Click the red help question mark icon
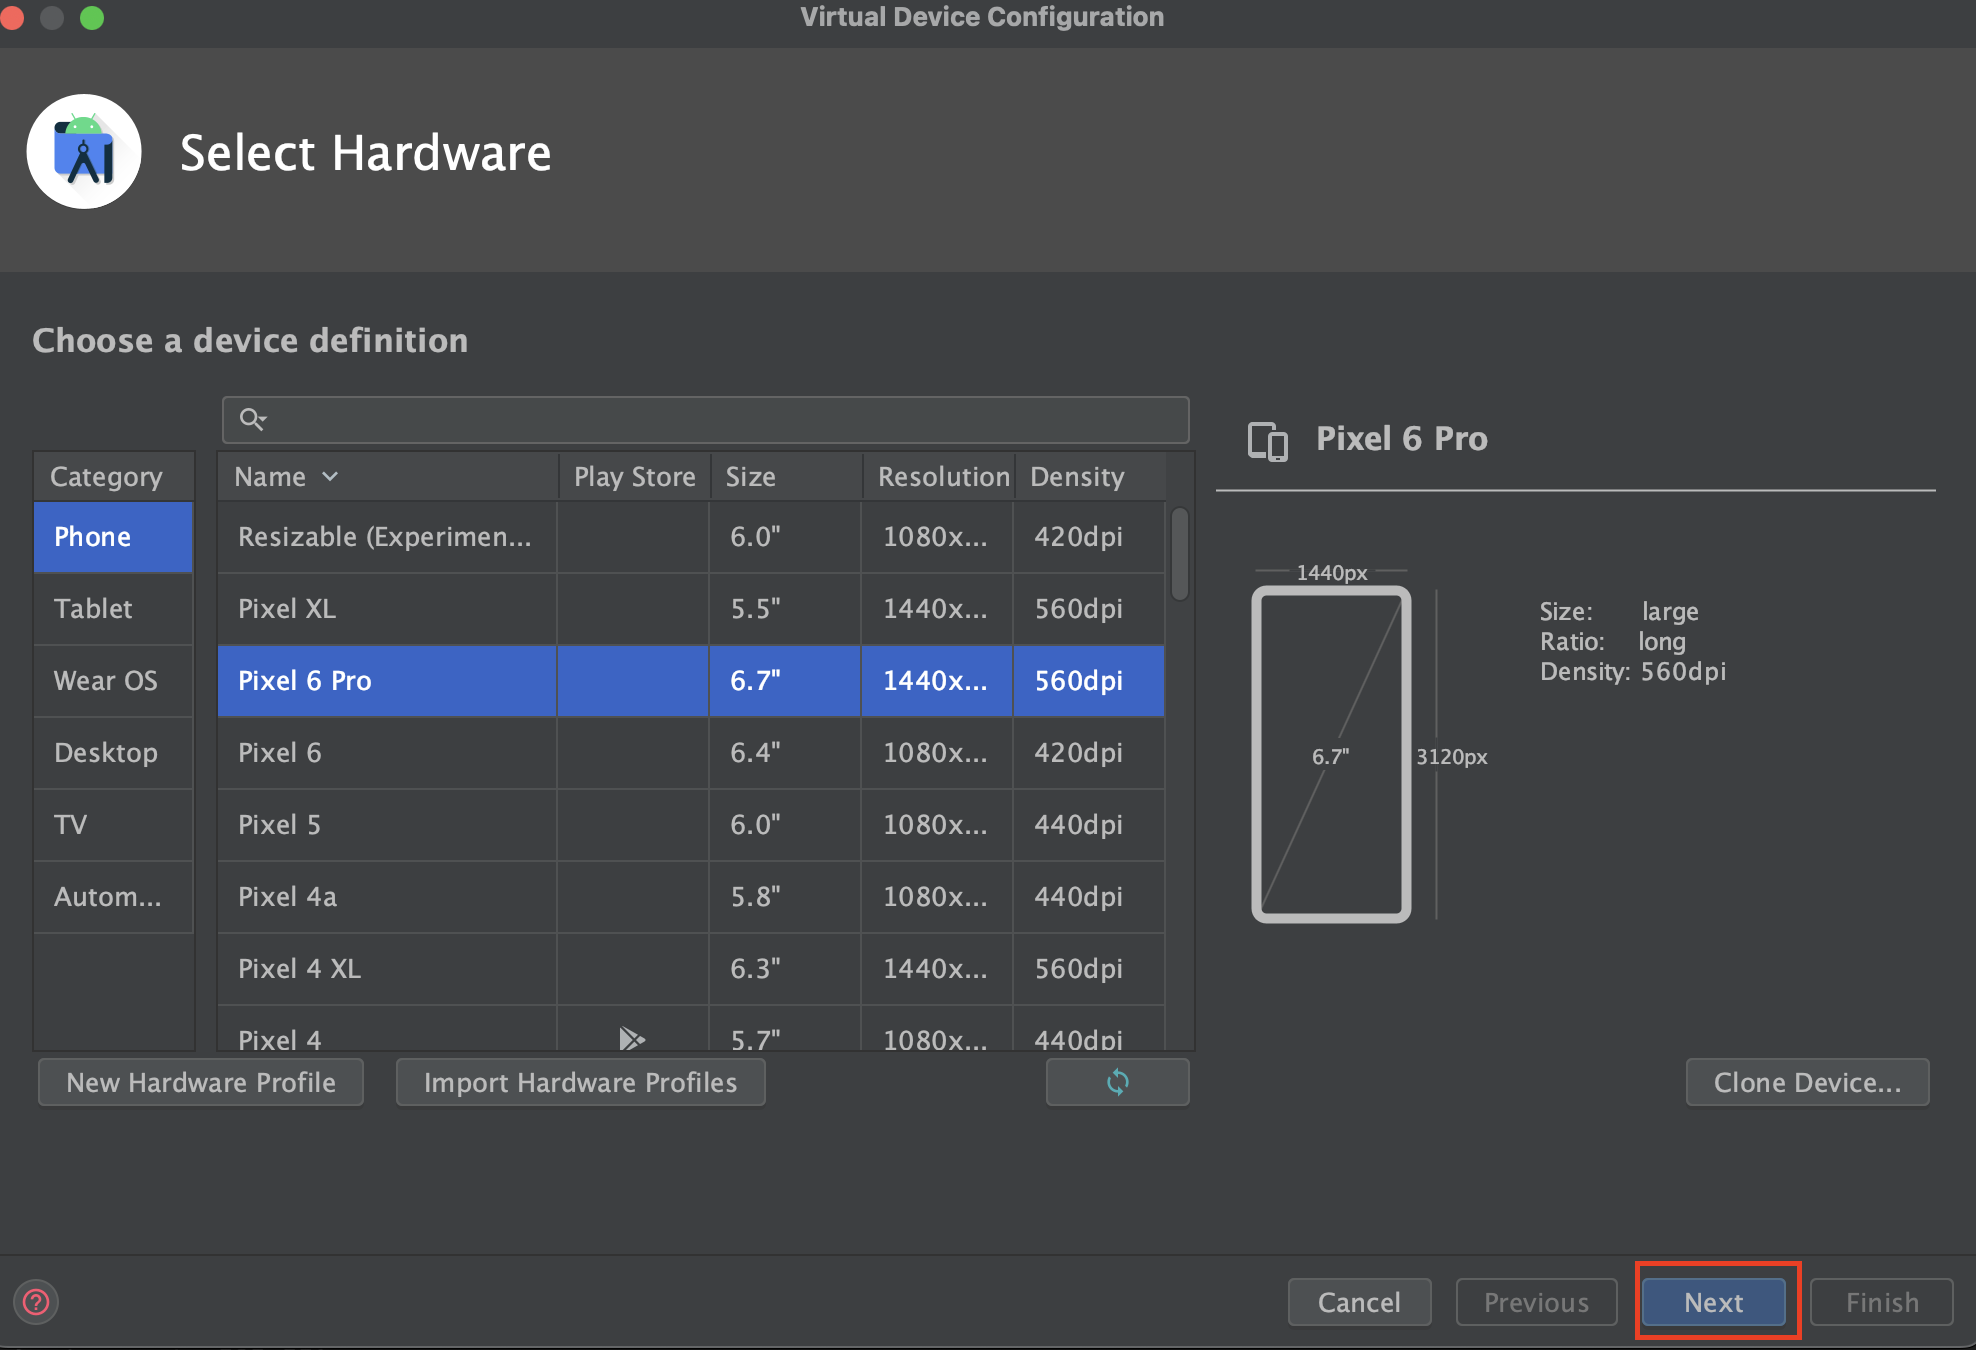The image size is (1976, 1350). [36, 1302]
